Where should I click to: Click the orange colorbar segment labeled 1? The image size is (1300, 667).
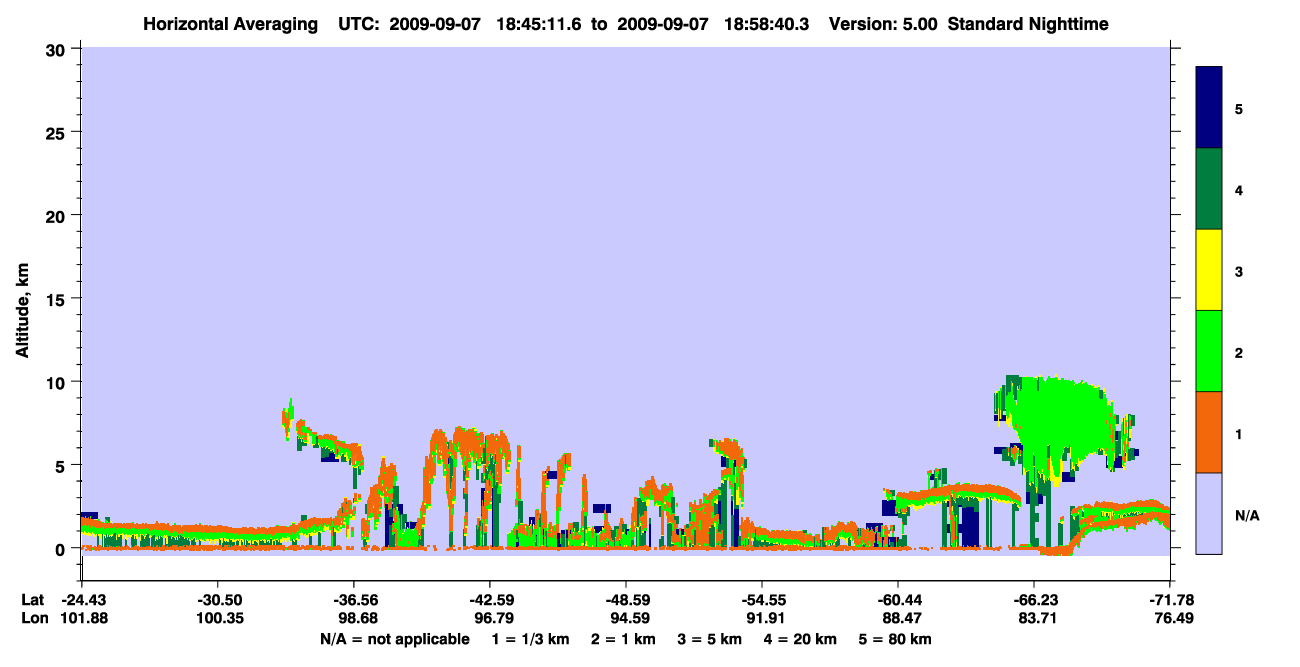(1209, 432)
